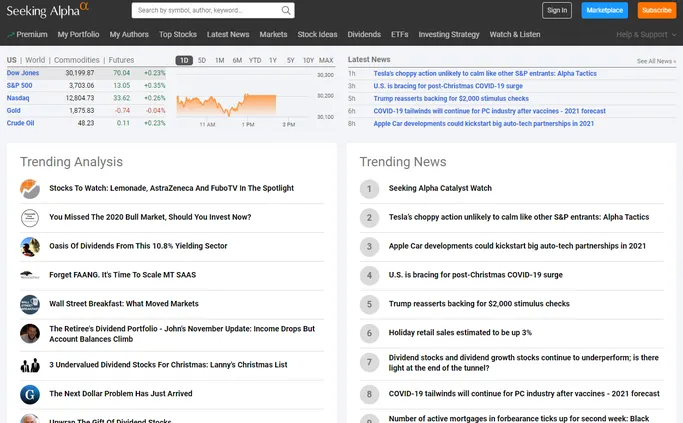Open the Latest News menu
683x423 pixels.
pos(228,34)
